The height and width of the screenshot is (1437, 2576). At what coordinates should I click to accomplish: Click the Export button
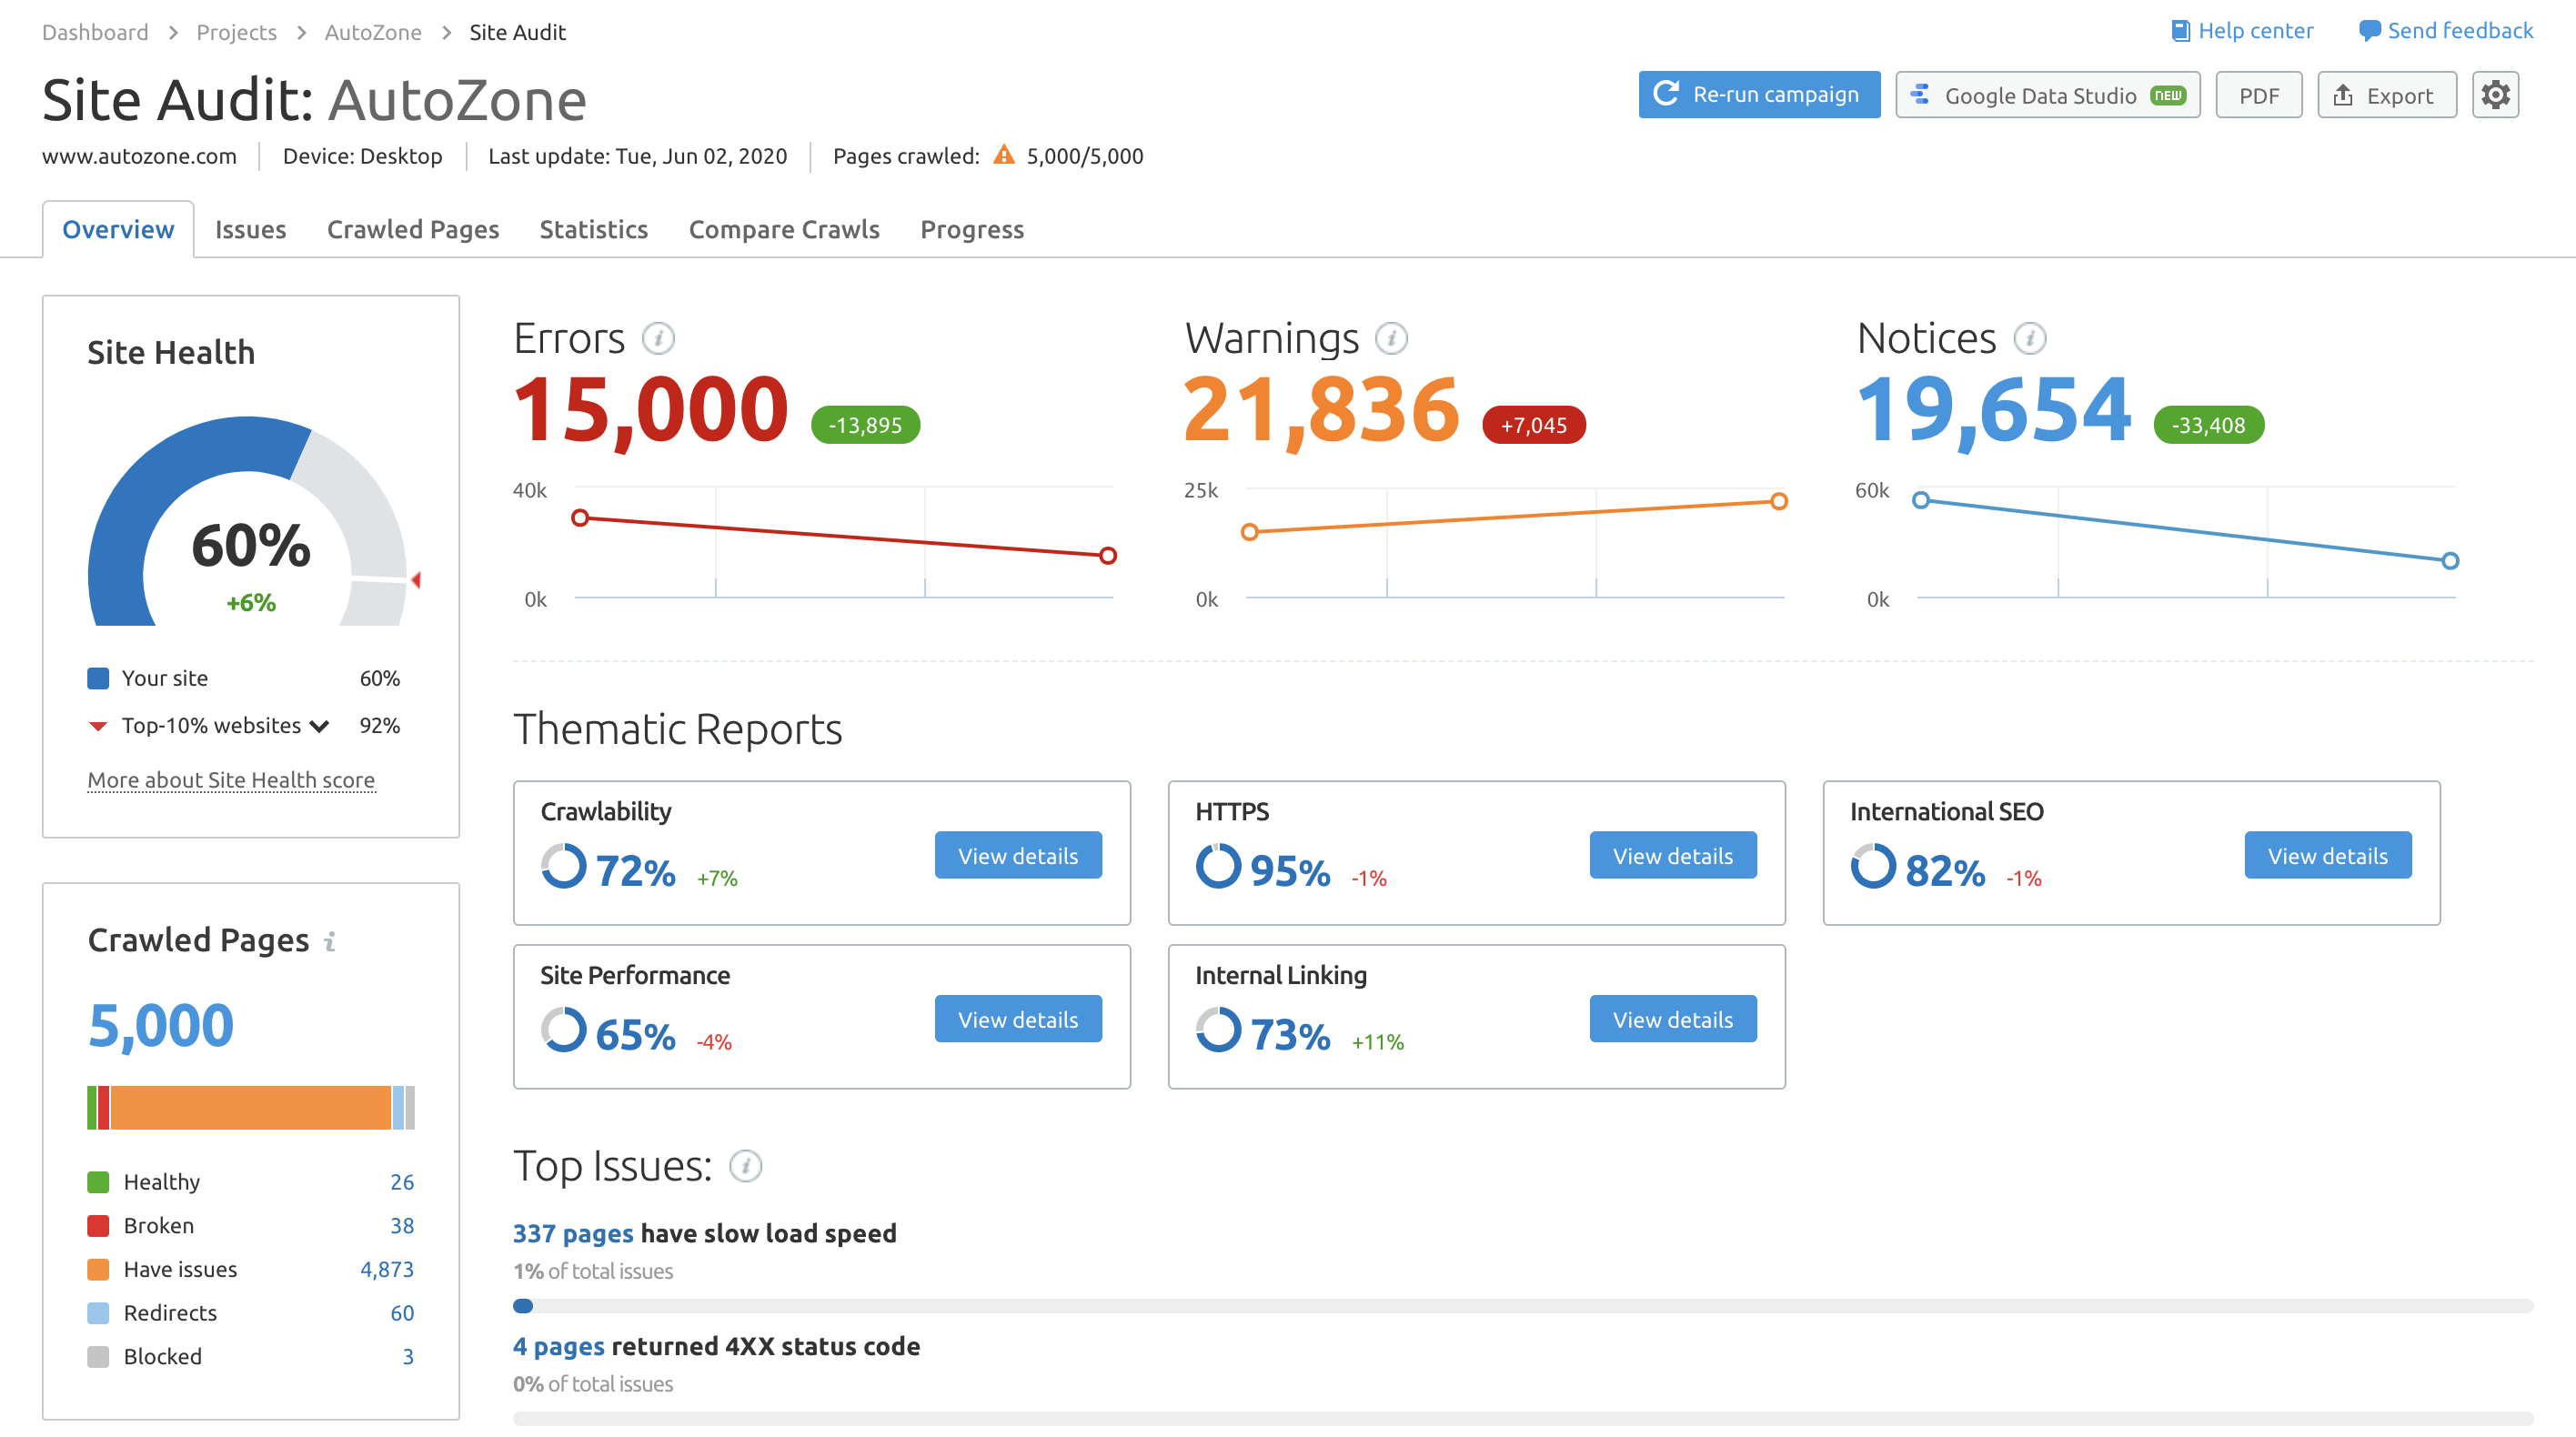(x=2386, y=95)
